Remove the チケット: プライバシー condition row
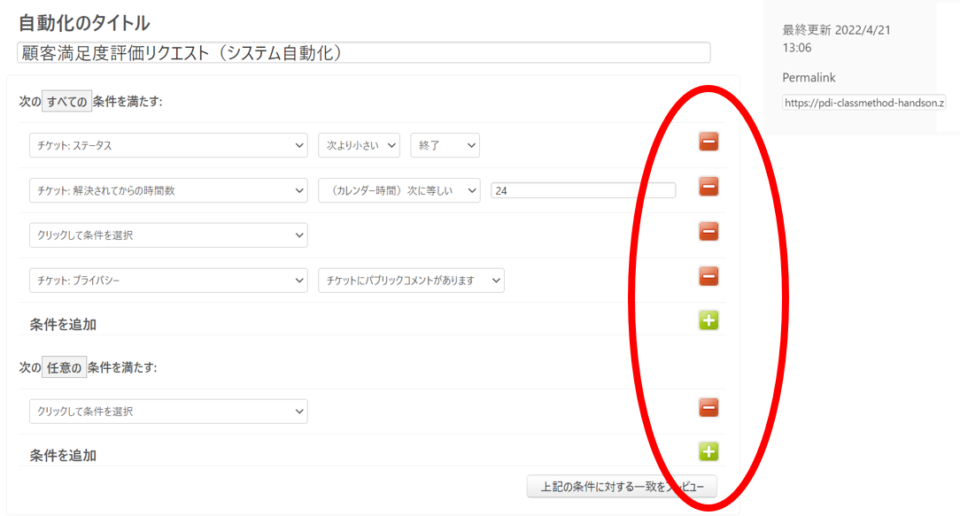 coord(708,277)
